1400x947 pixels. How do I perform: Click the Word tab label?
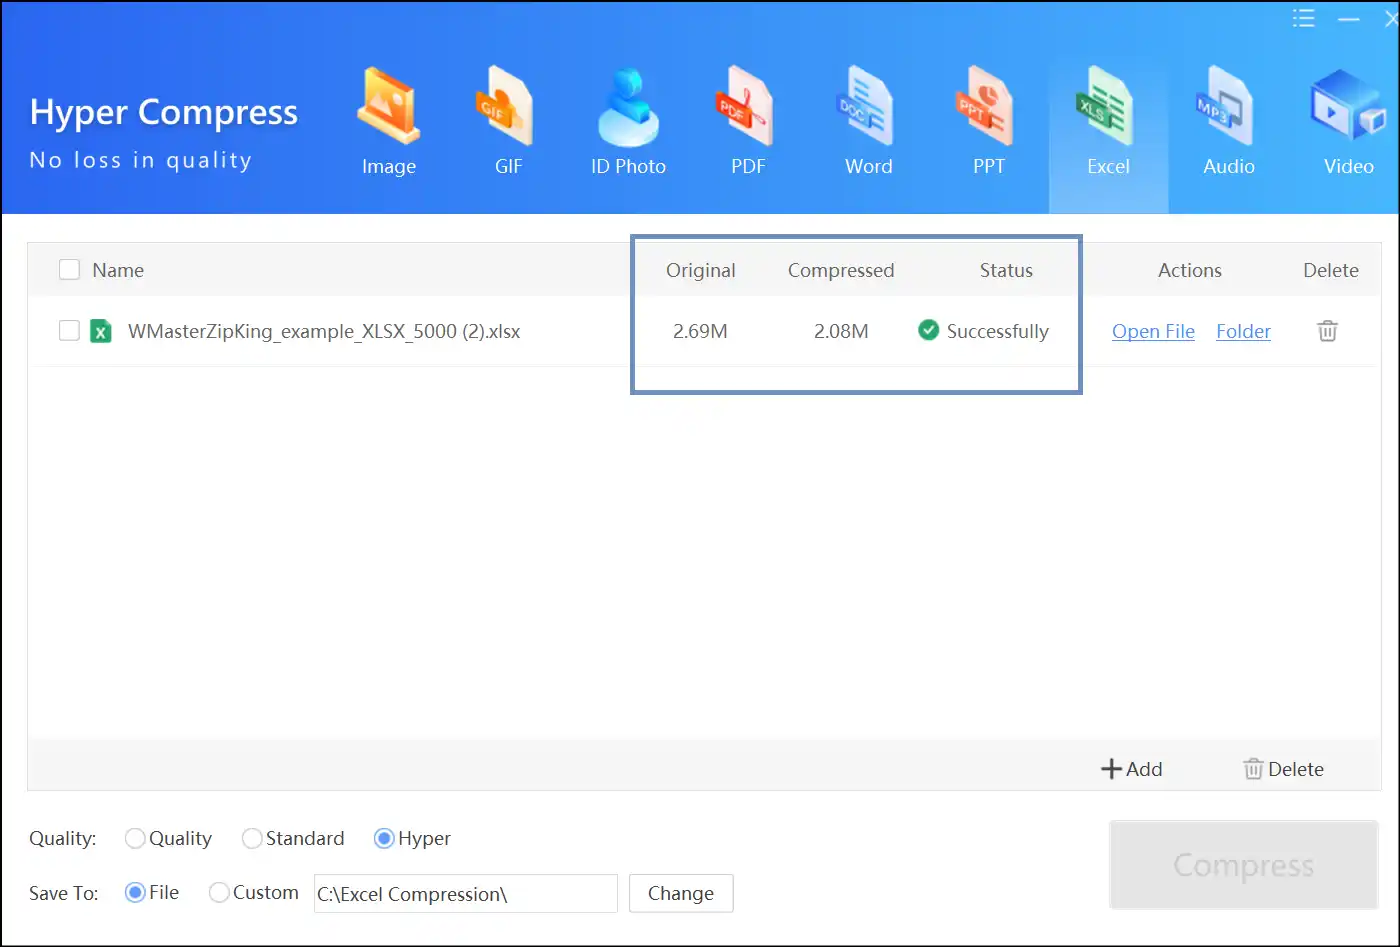pos(868,167)
